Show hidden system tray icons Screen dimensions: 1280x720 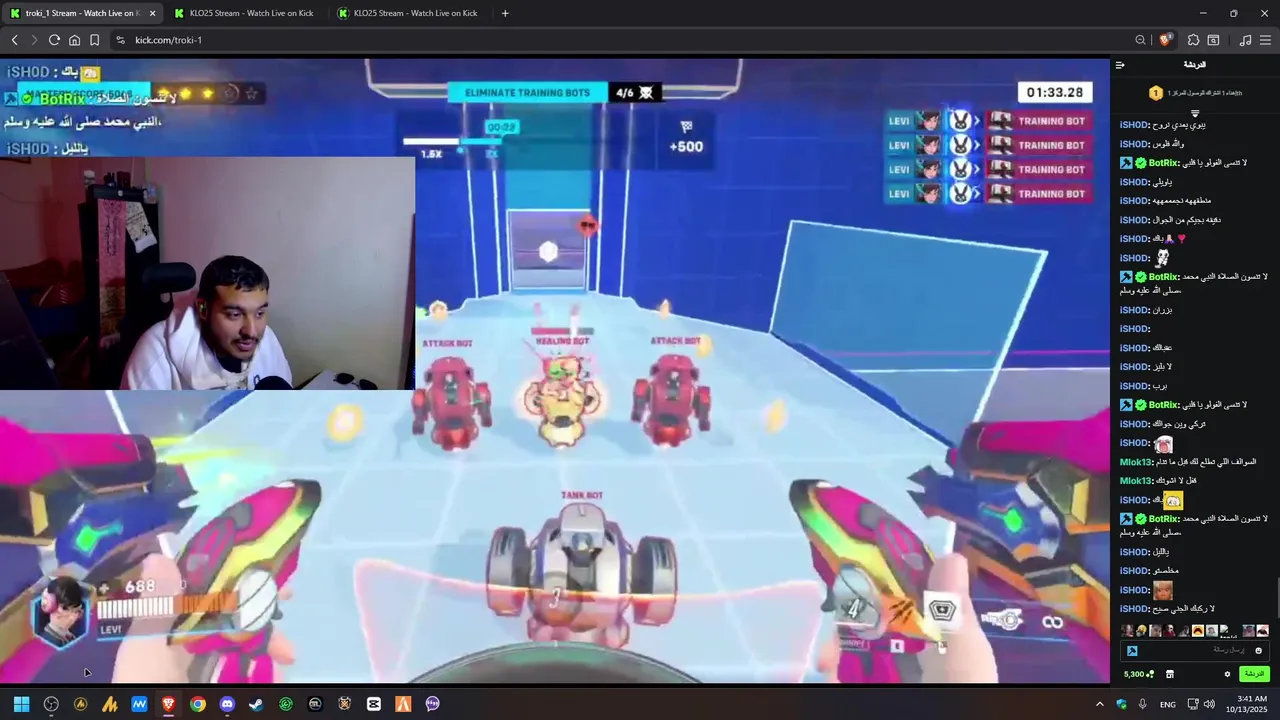pyautogui.click(x=1100, y=704)
